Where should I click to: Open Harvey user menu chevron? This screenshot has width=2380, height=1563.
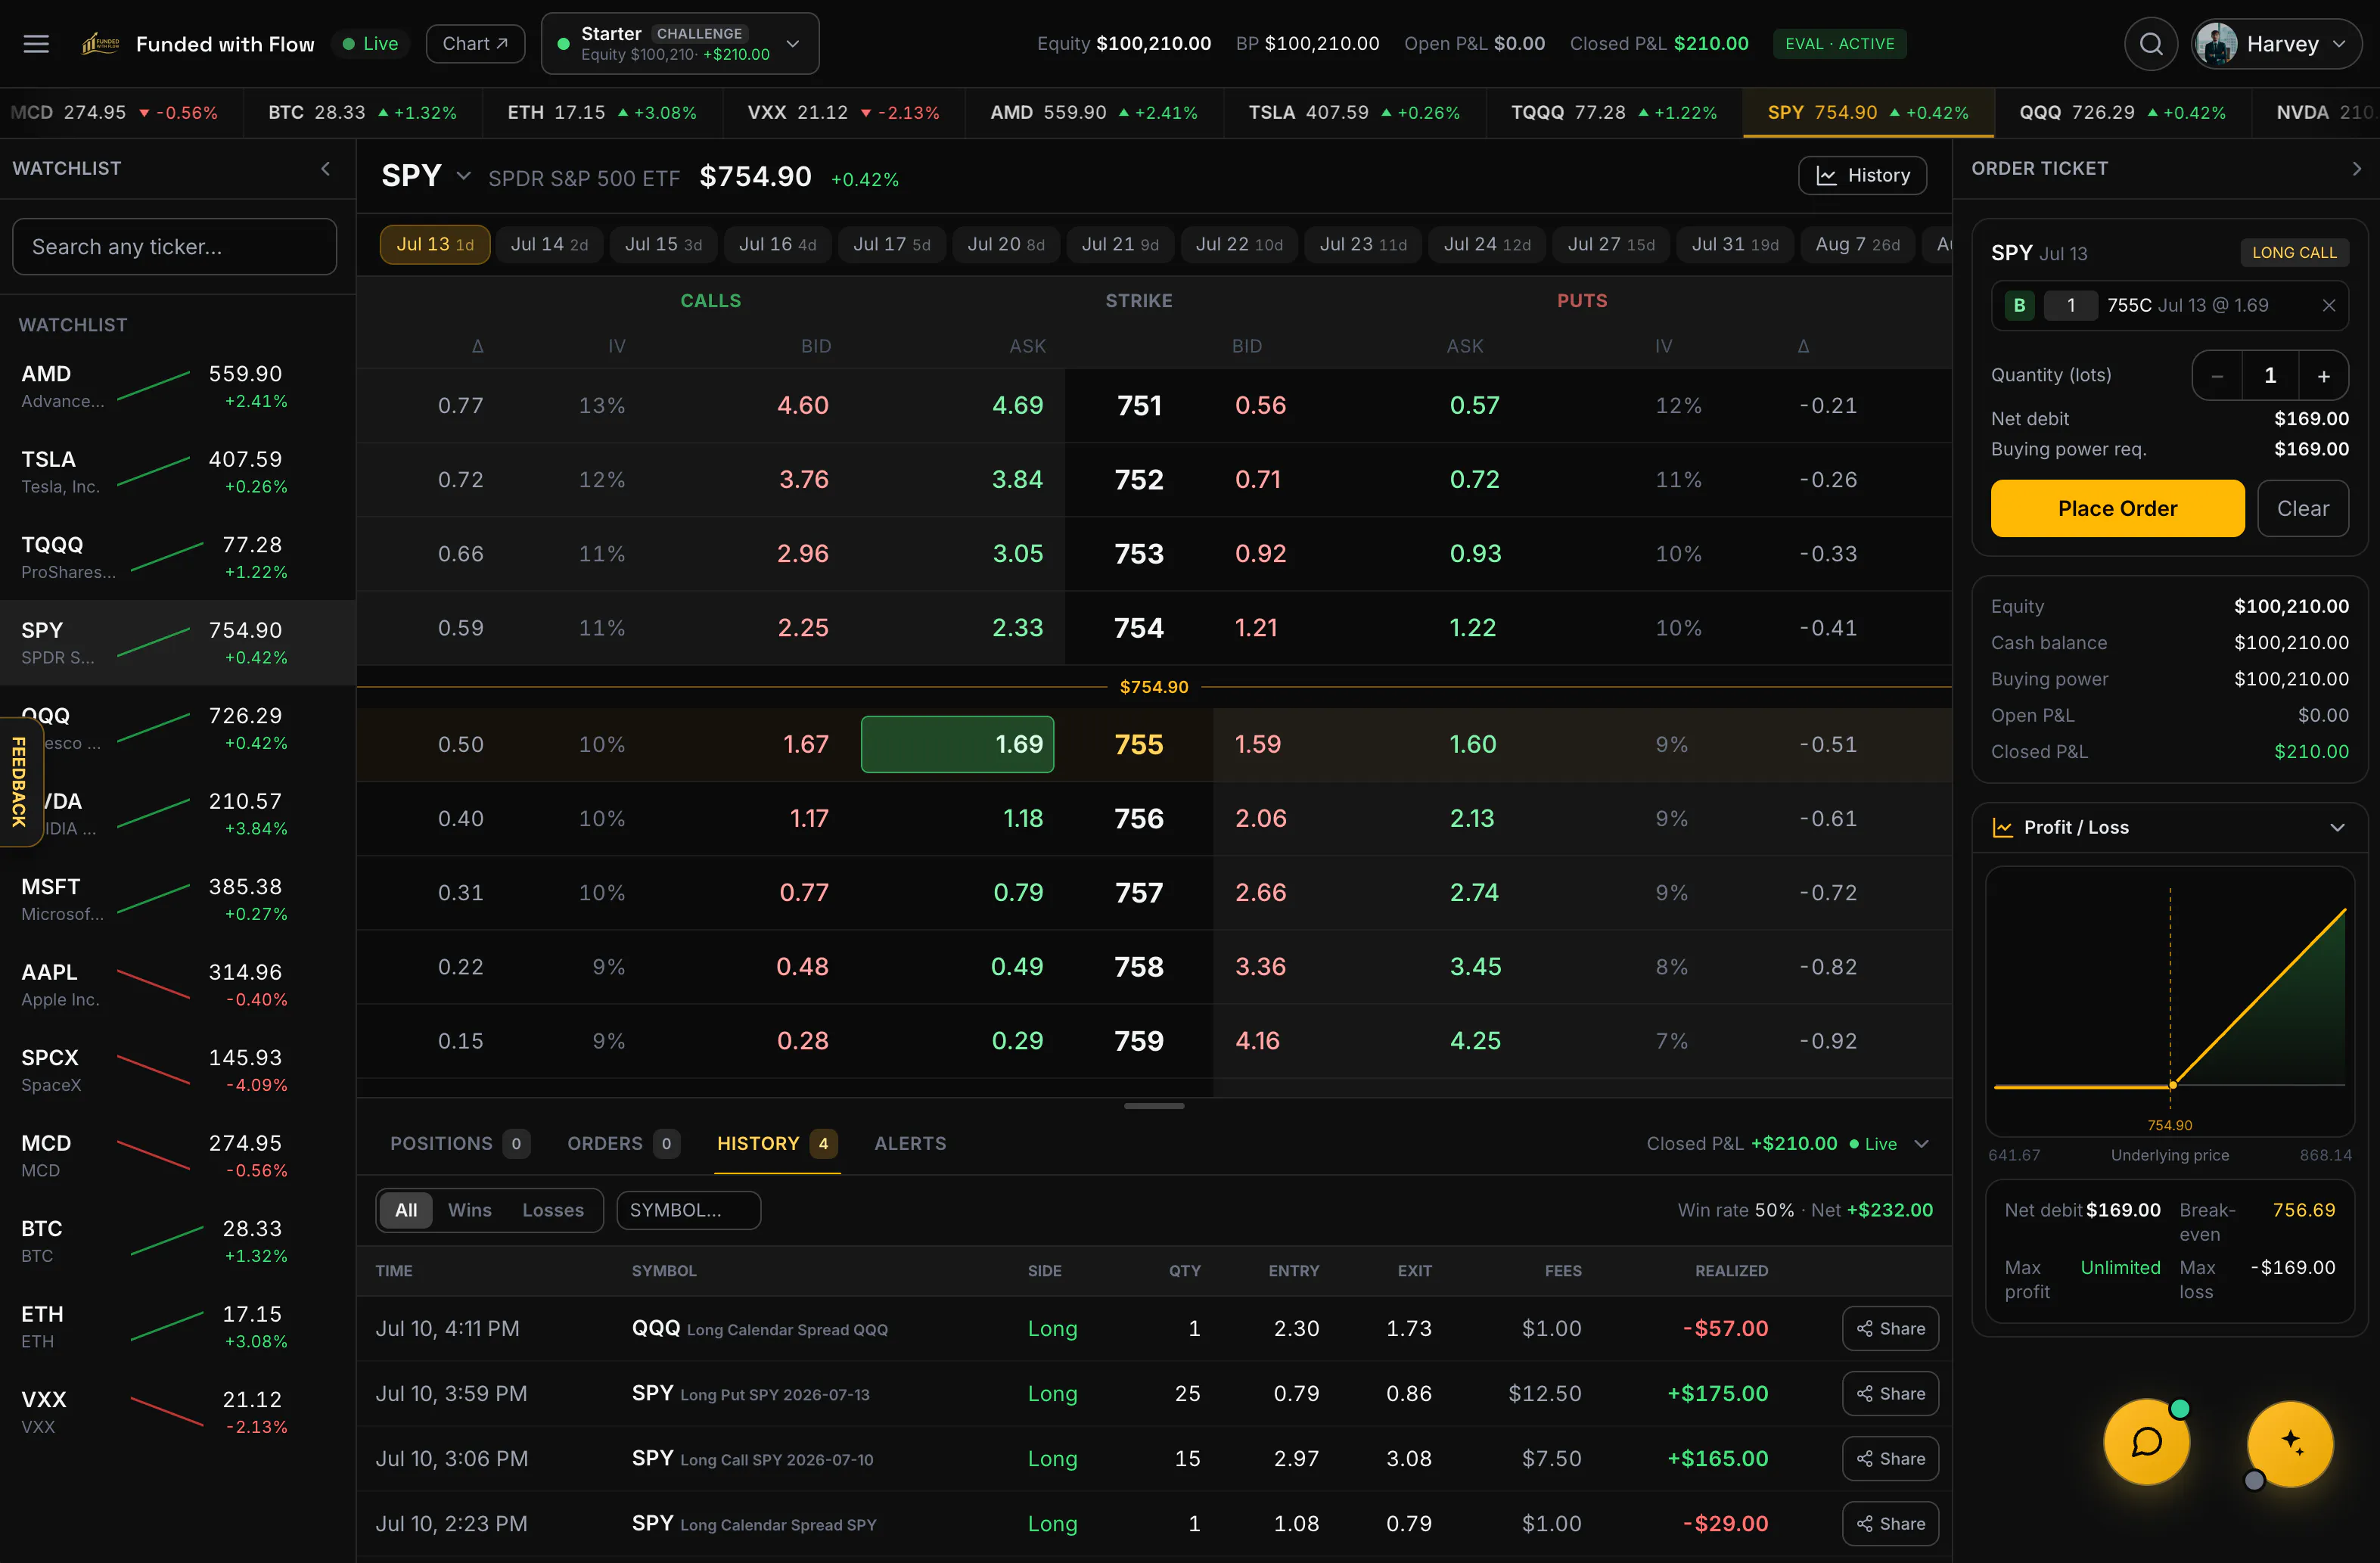2338,44
